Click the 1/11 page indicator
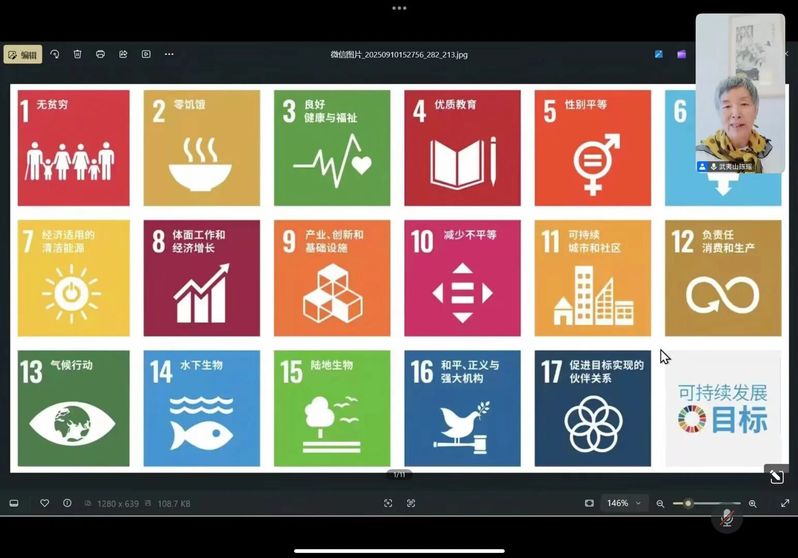This screenshot has width=798, height=558. pyautogui.click(x=399, y=475)
